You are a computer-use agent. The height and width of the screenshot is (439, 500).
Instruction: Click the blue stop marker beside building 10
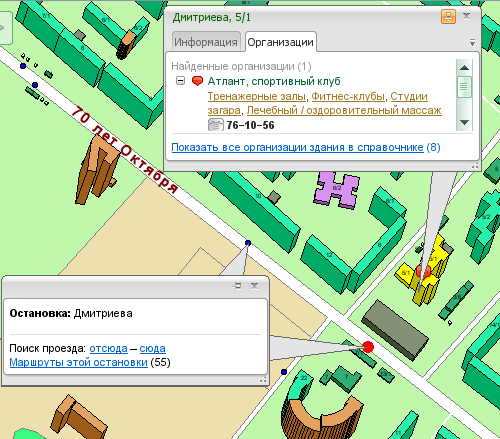pos(248,243)
